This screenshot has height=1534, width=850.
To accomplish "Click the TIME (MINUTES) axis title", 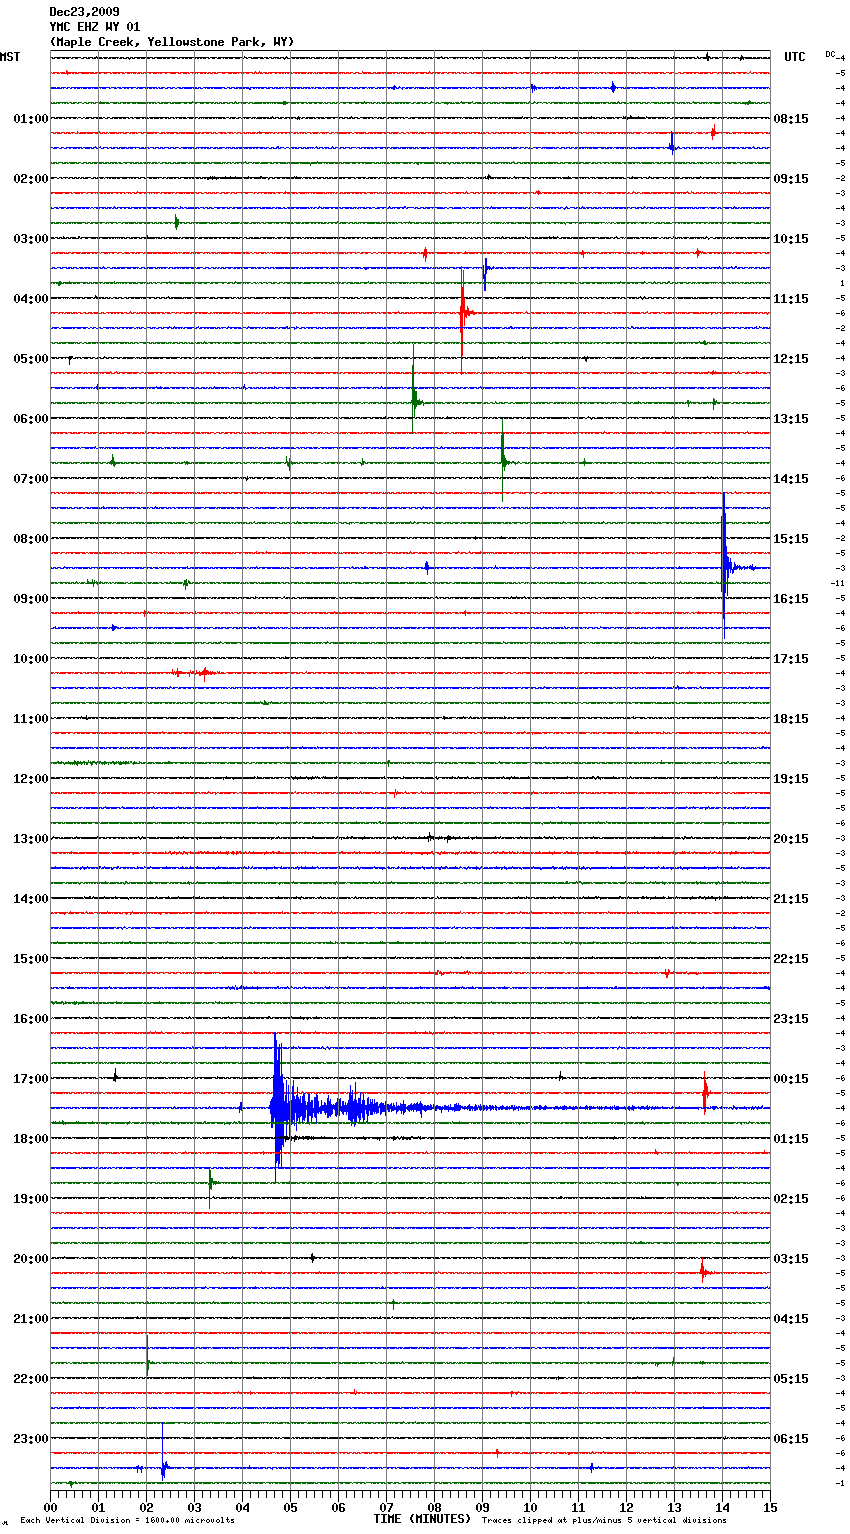I will [x=422, y=1519].
